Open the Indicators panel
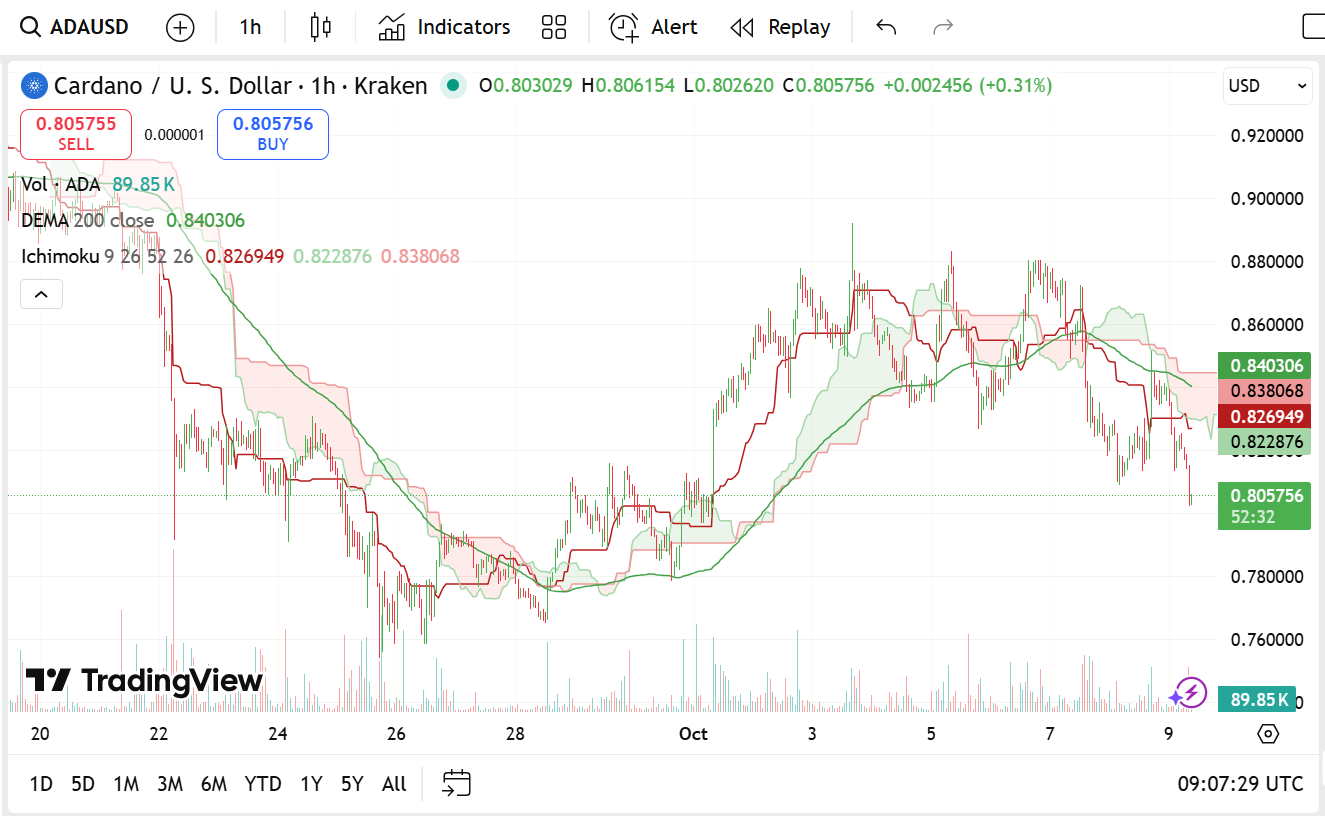The height and width of the screenshot is (816, 1325). (x=444, y=27)
